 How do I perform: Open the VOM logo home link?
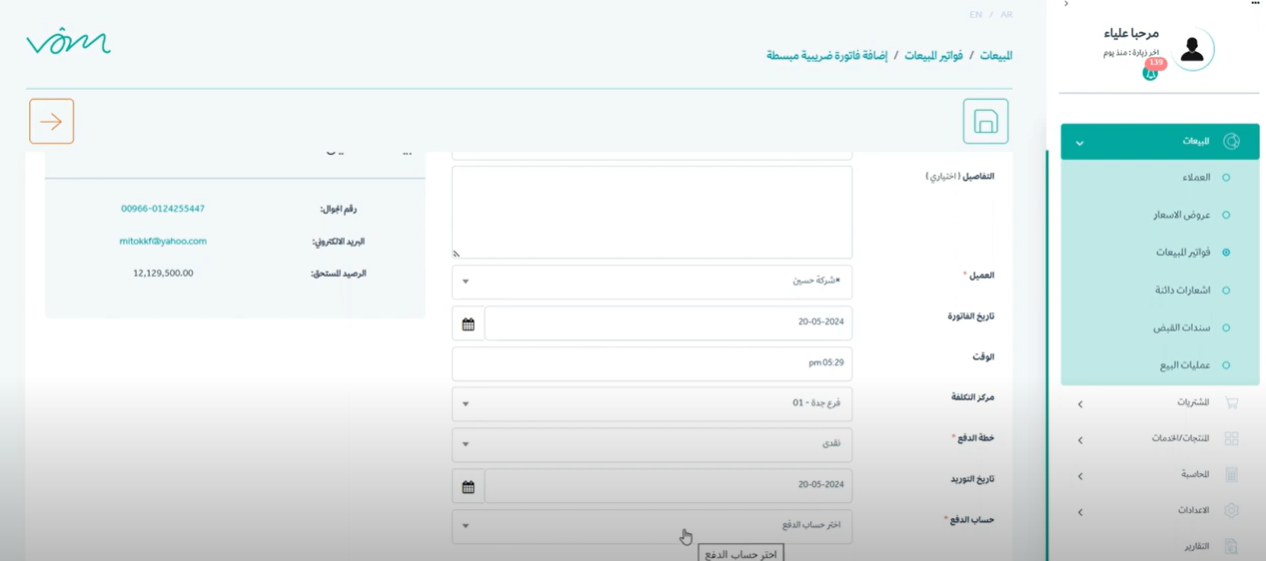68,42
